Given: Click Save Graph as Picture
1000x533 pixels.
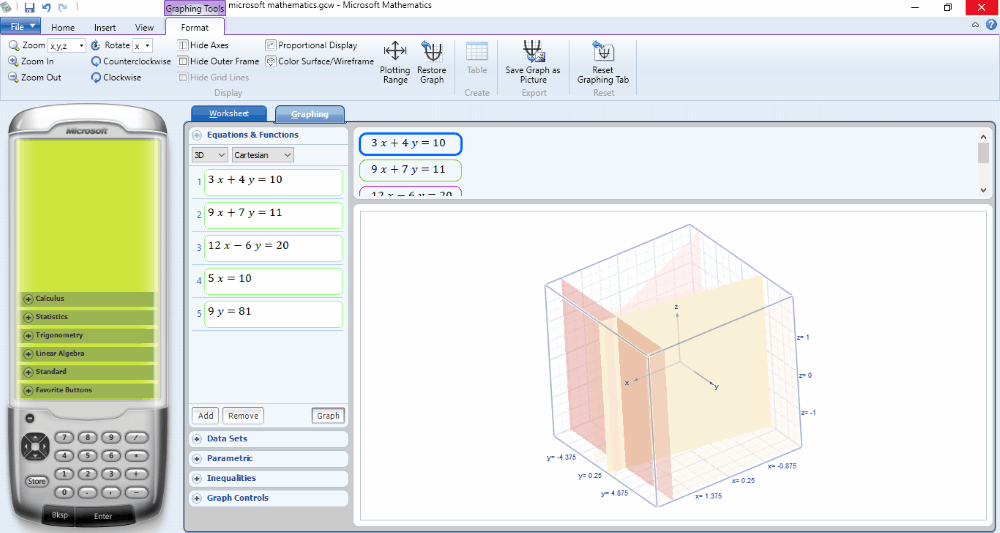Looking at the screenshot, I should coord(533,62).
